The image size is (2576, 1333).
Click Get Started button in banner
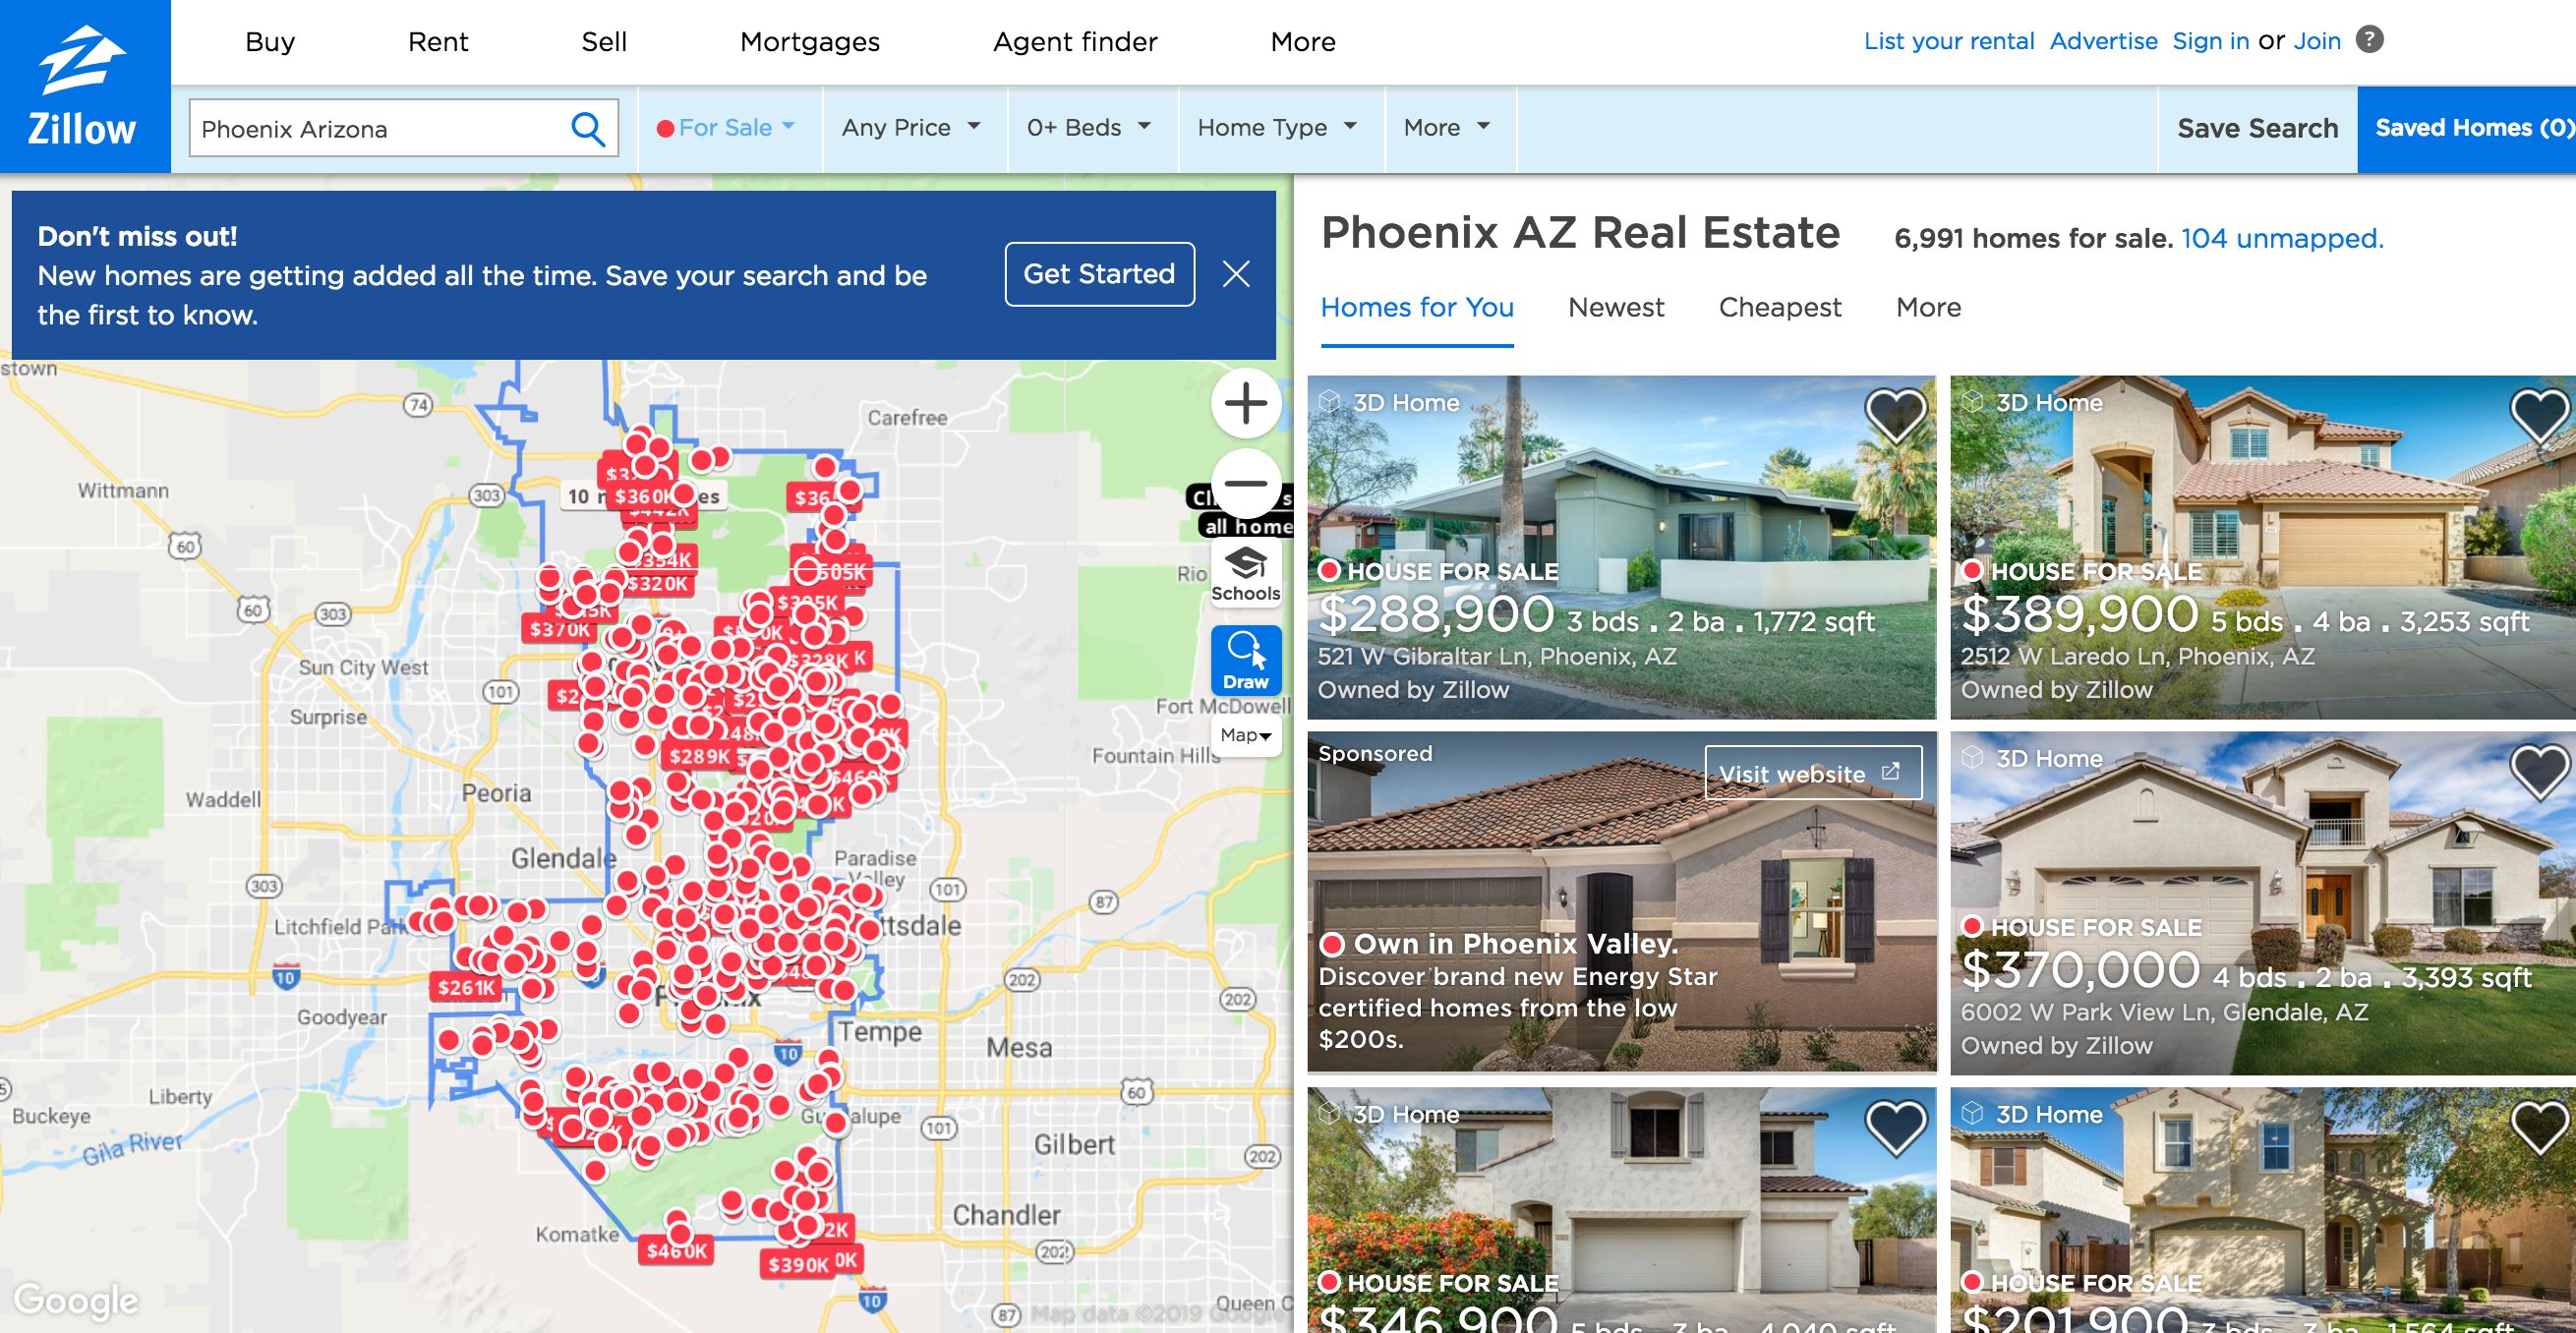(x=1100, y=273)
